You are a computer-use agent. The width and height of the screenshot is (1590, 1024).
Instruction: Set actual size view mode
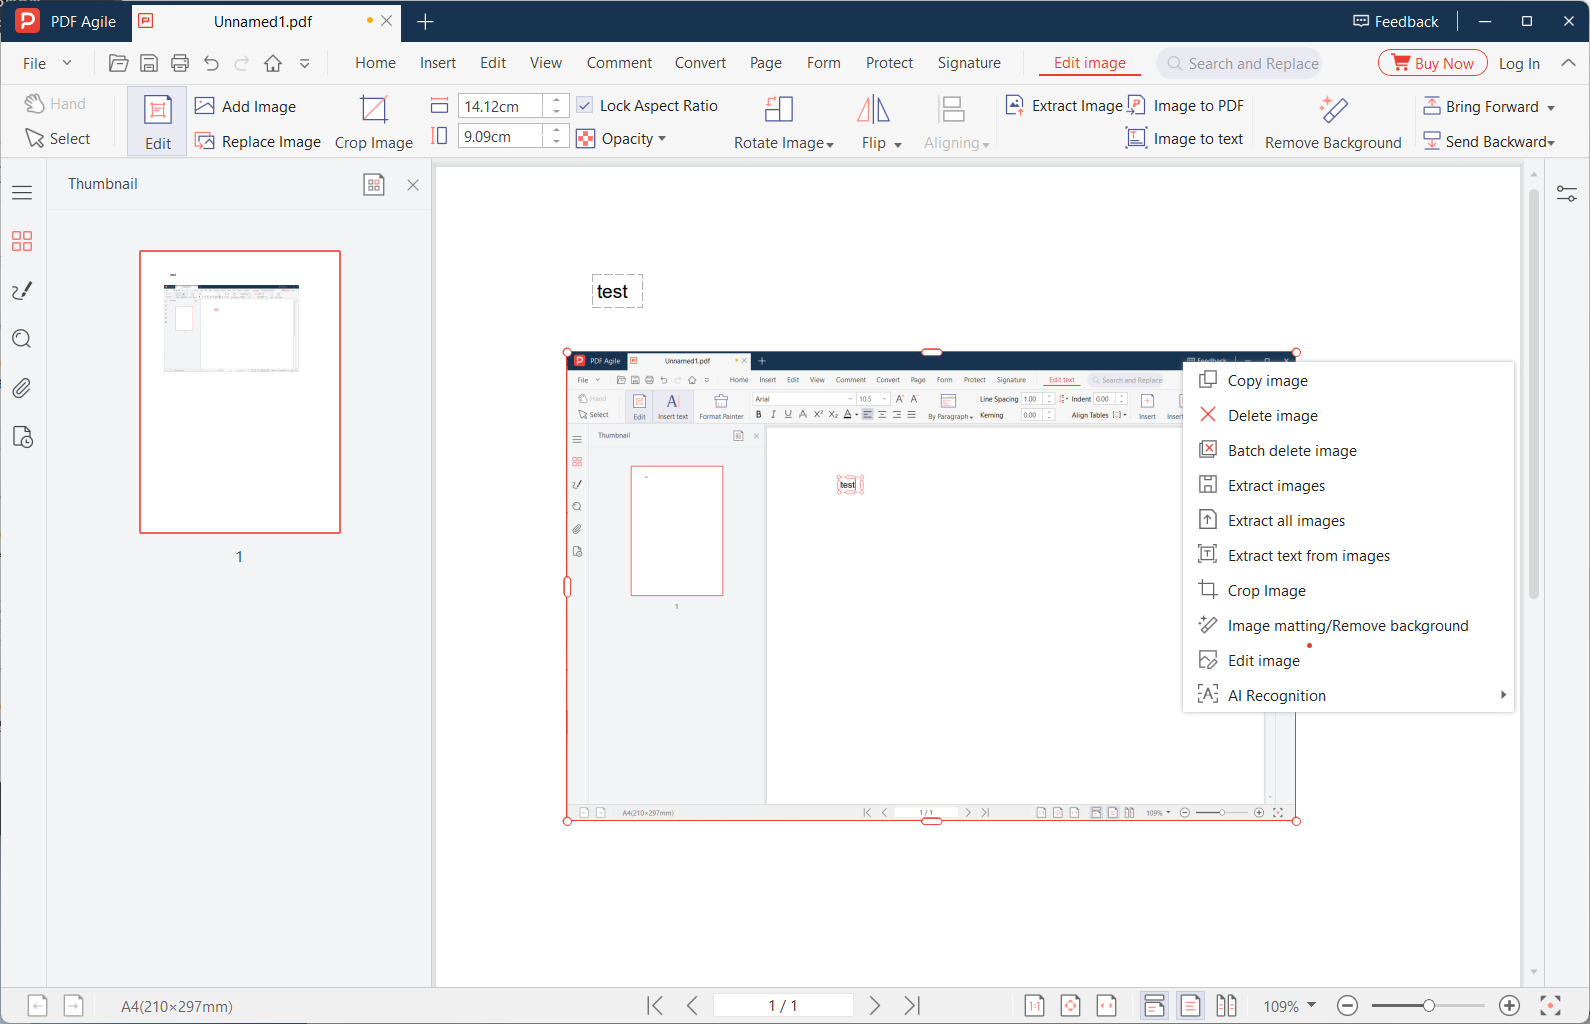point(1034,1005)
